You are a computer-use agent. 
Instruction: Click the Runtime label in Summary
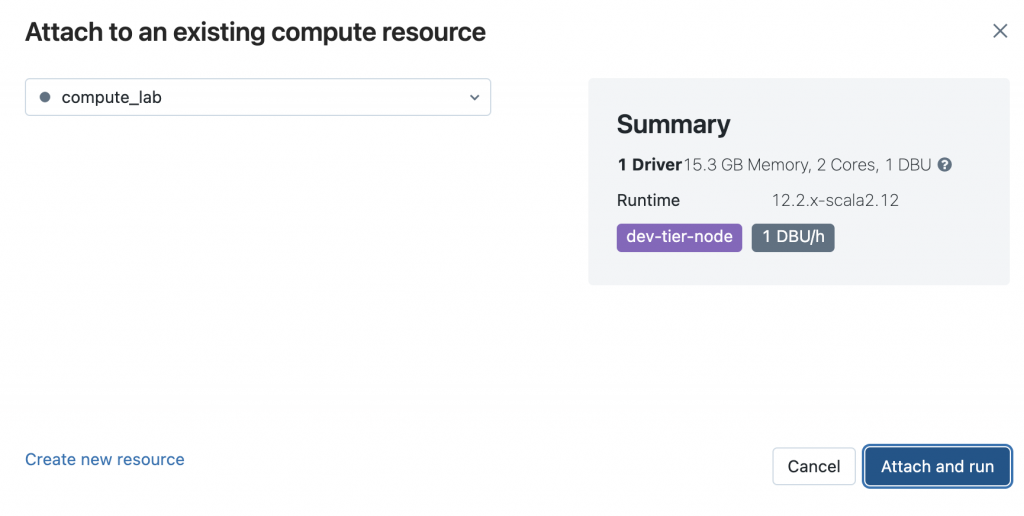pos(648,200)
